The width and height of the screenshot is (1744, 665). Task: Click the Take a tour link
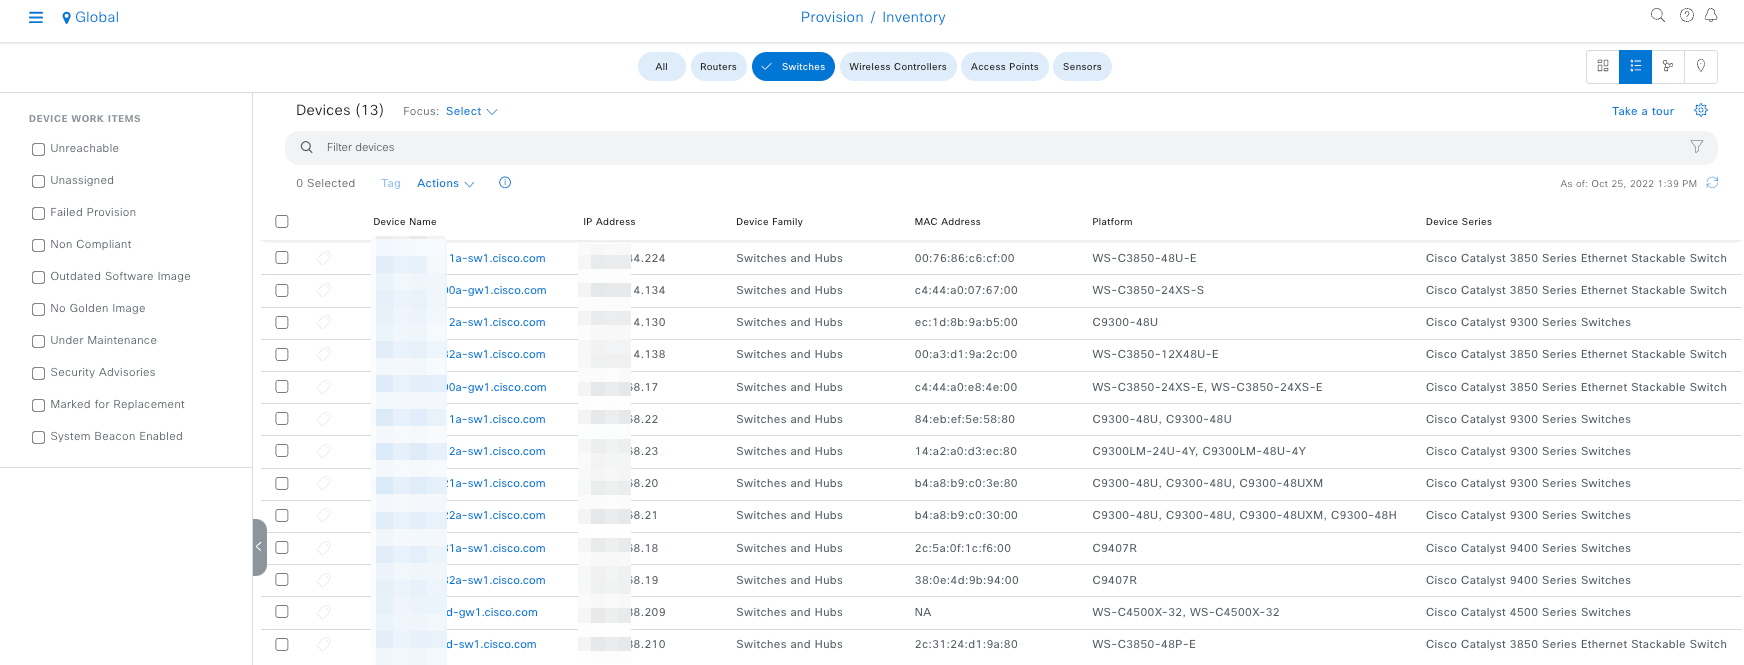coord(1643,111)
